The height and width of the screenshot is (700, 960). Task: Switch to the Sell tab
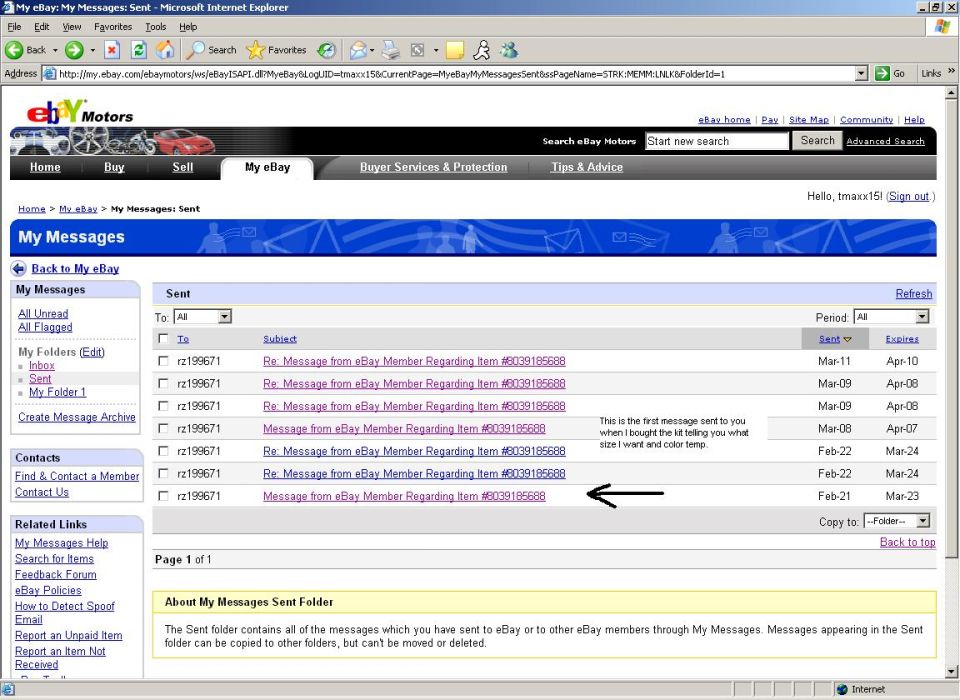(x=182, y=167)
